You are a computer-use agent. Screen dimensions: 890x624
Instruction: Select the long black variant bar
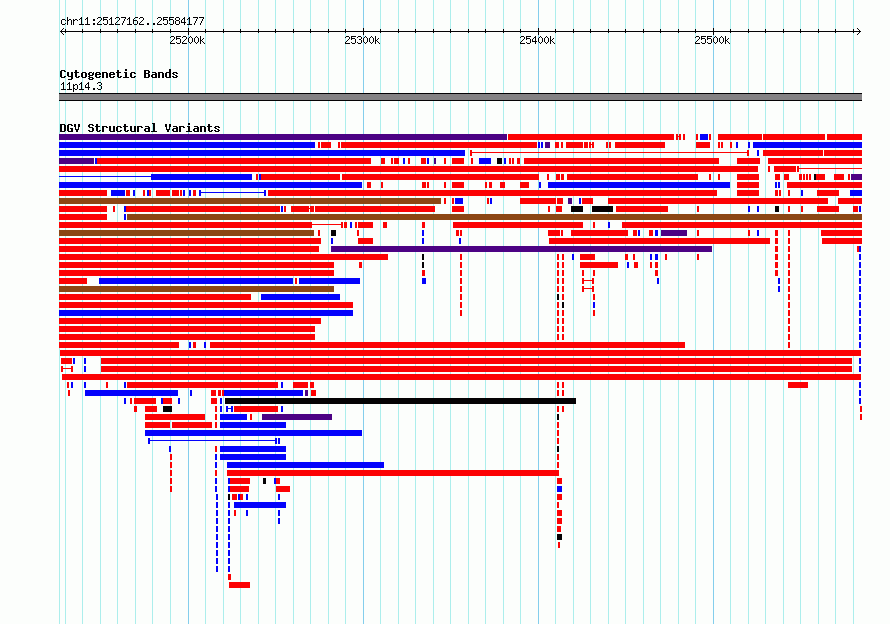point(401,401)
